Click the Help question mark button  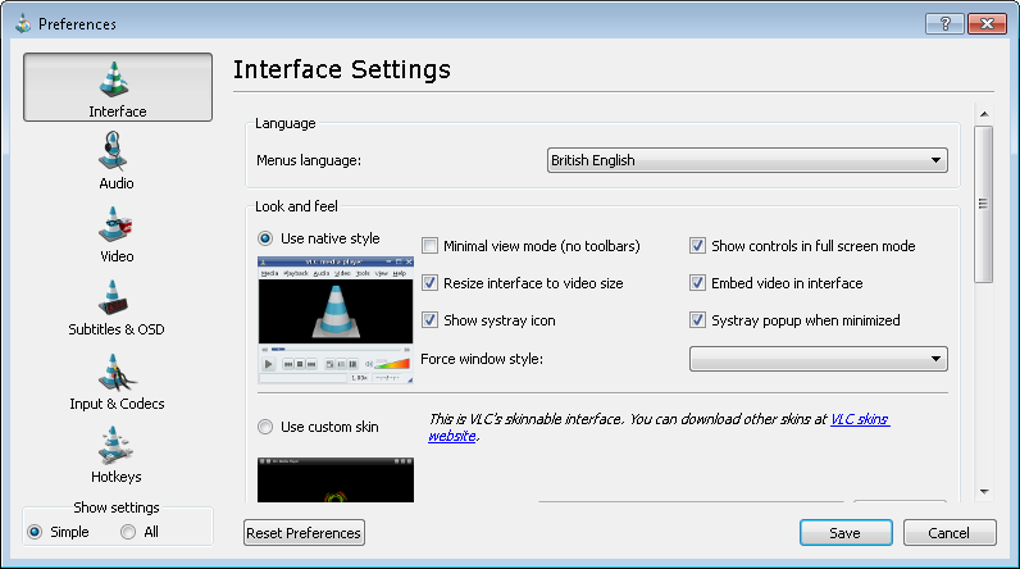[945, 24]
